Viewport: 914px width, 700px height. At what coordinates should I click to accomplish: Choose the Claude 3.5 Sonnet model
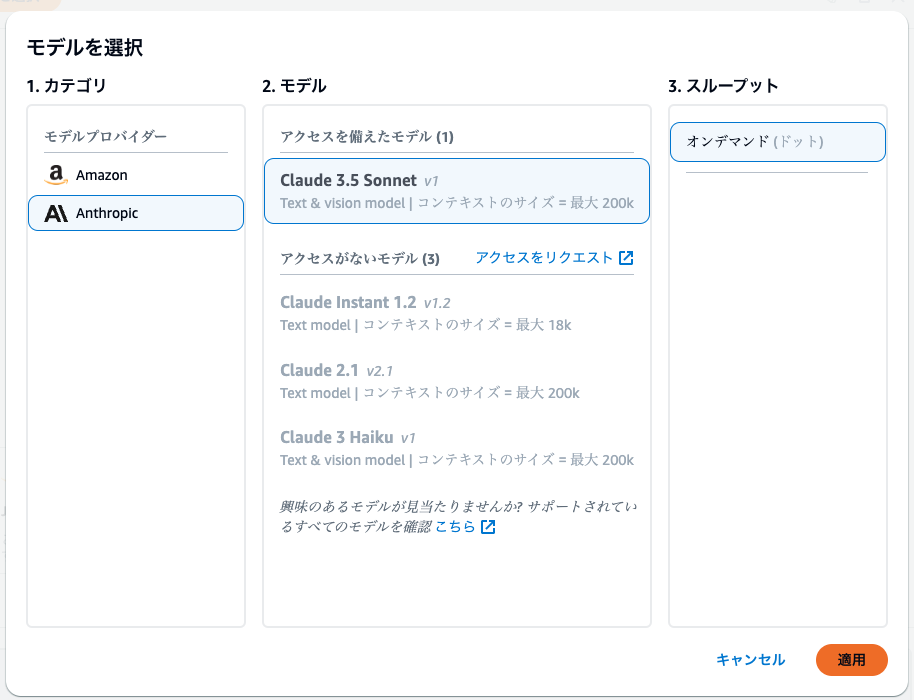[x=457, y=191]
